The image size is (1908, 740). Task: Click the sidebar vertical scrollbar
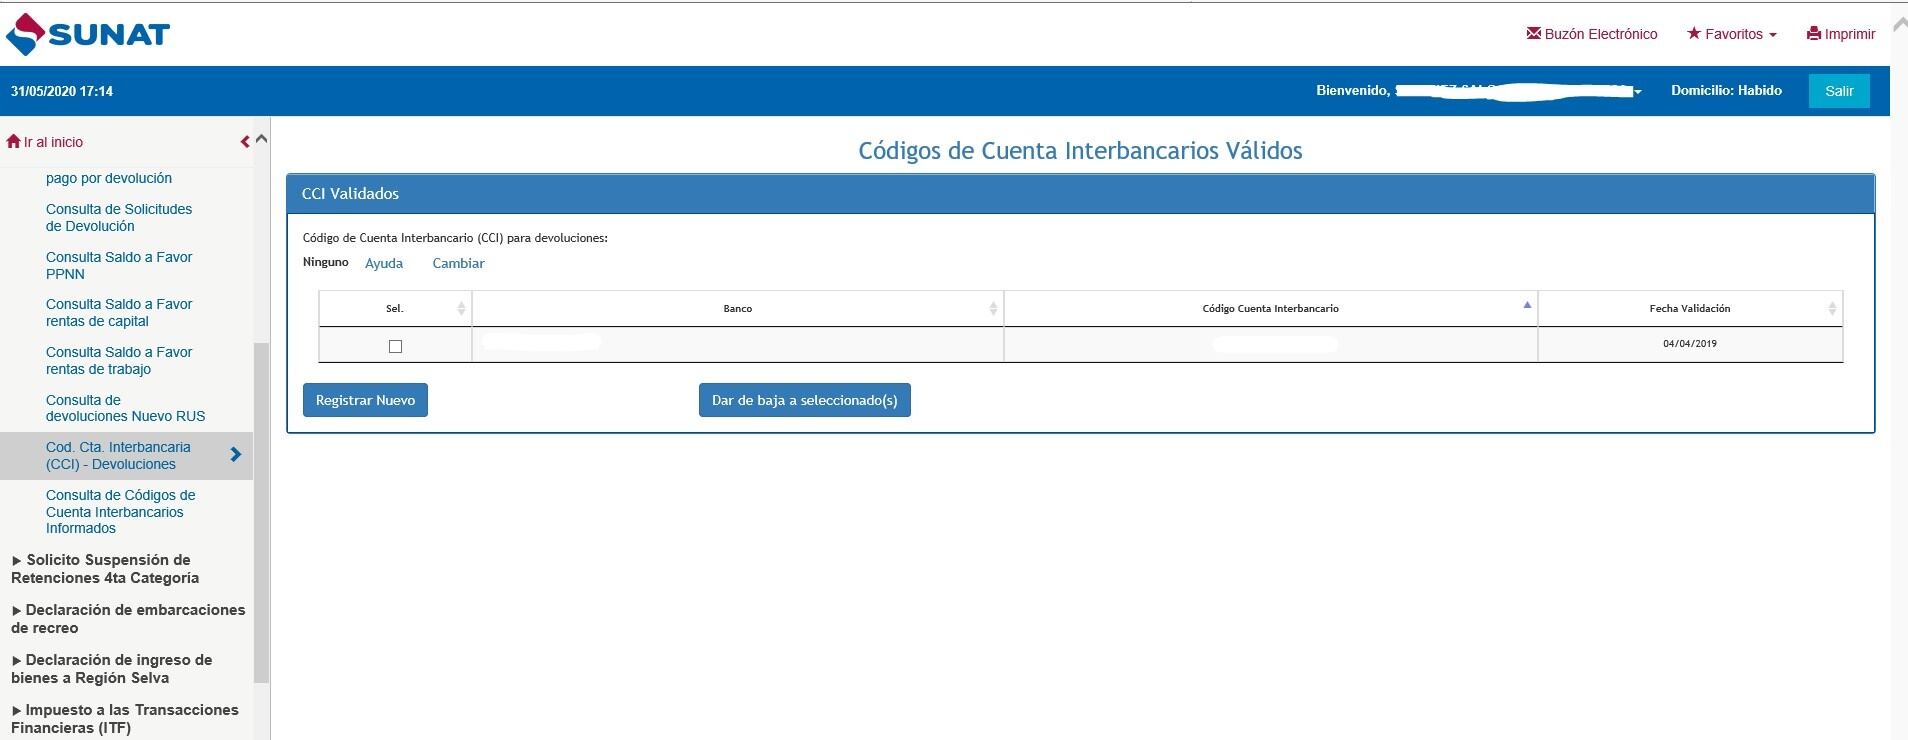pos(262,510)
